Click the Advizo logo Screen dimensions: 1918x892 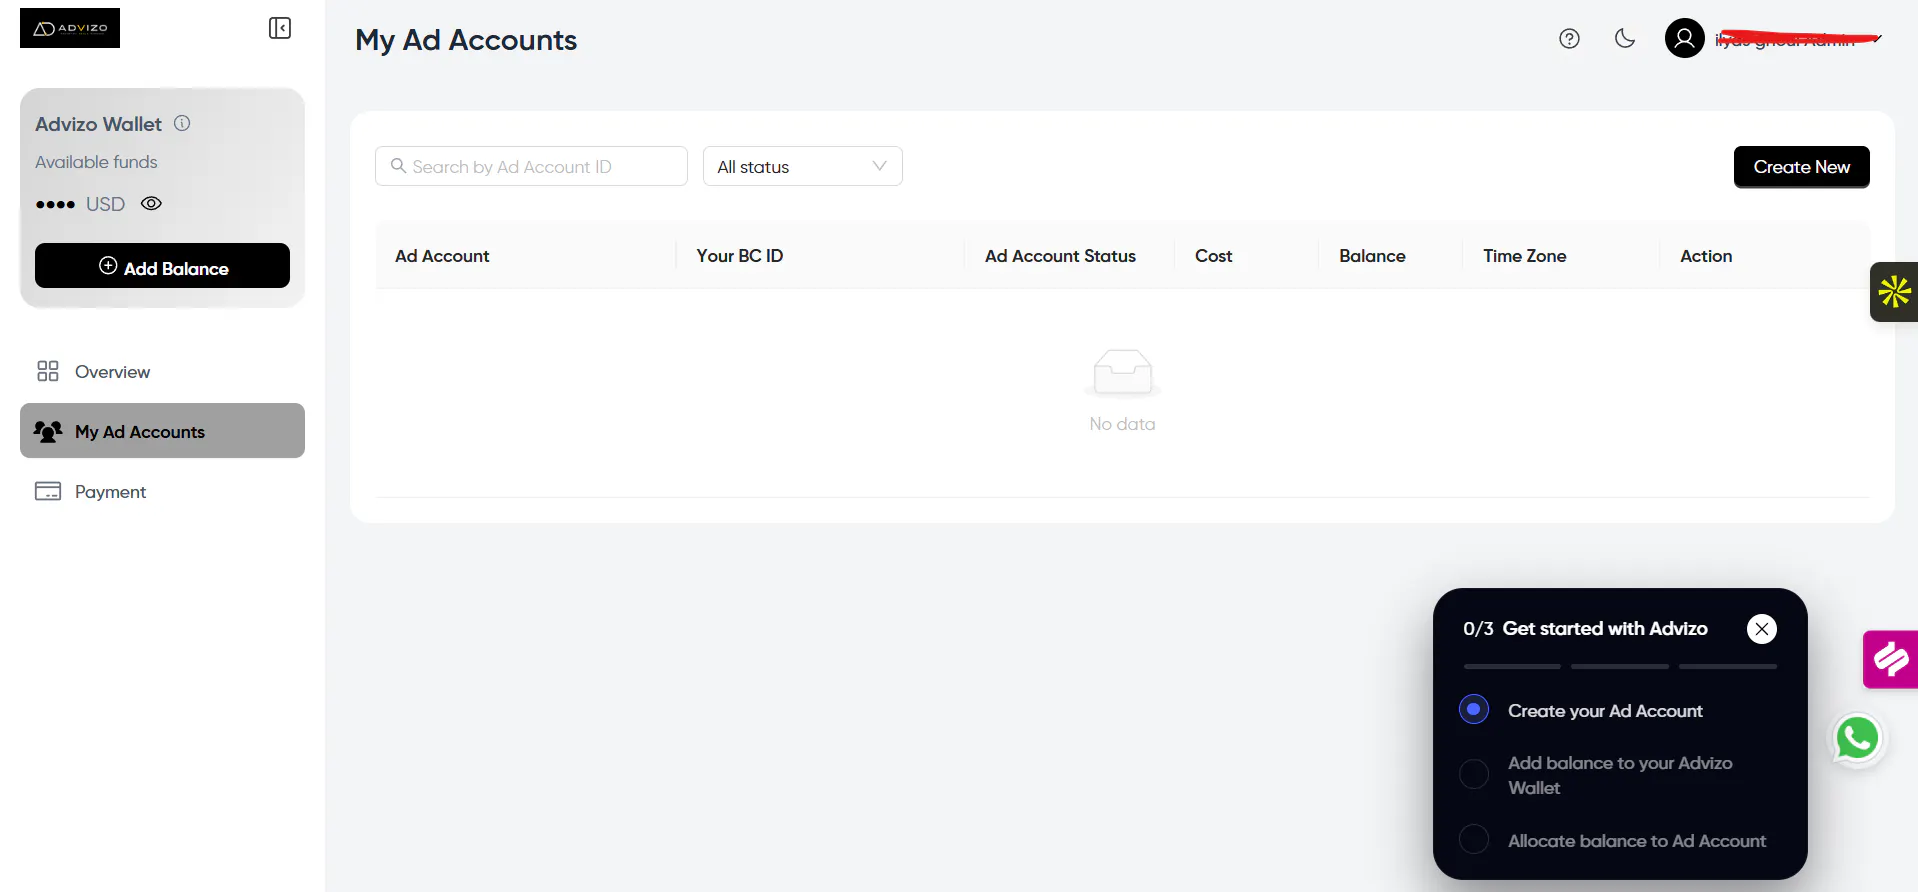tap(70, 28)
